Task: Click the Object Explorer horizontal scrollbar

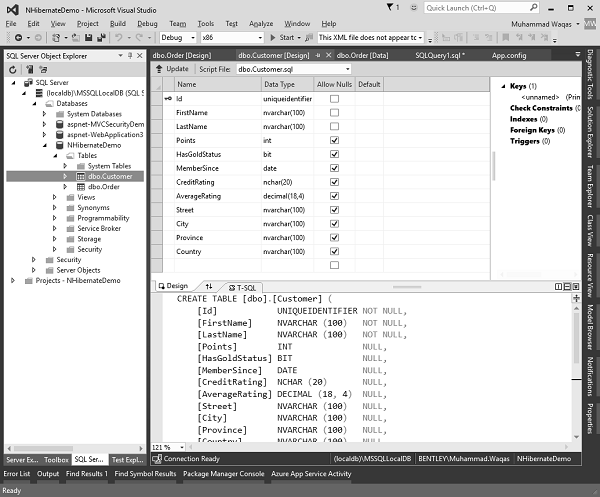Action: click(x=75, y=448)
